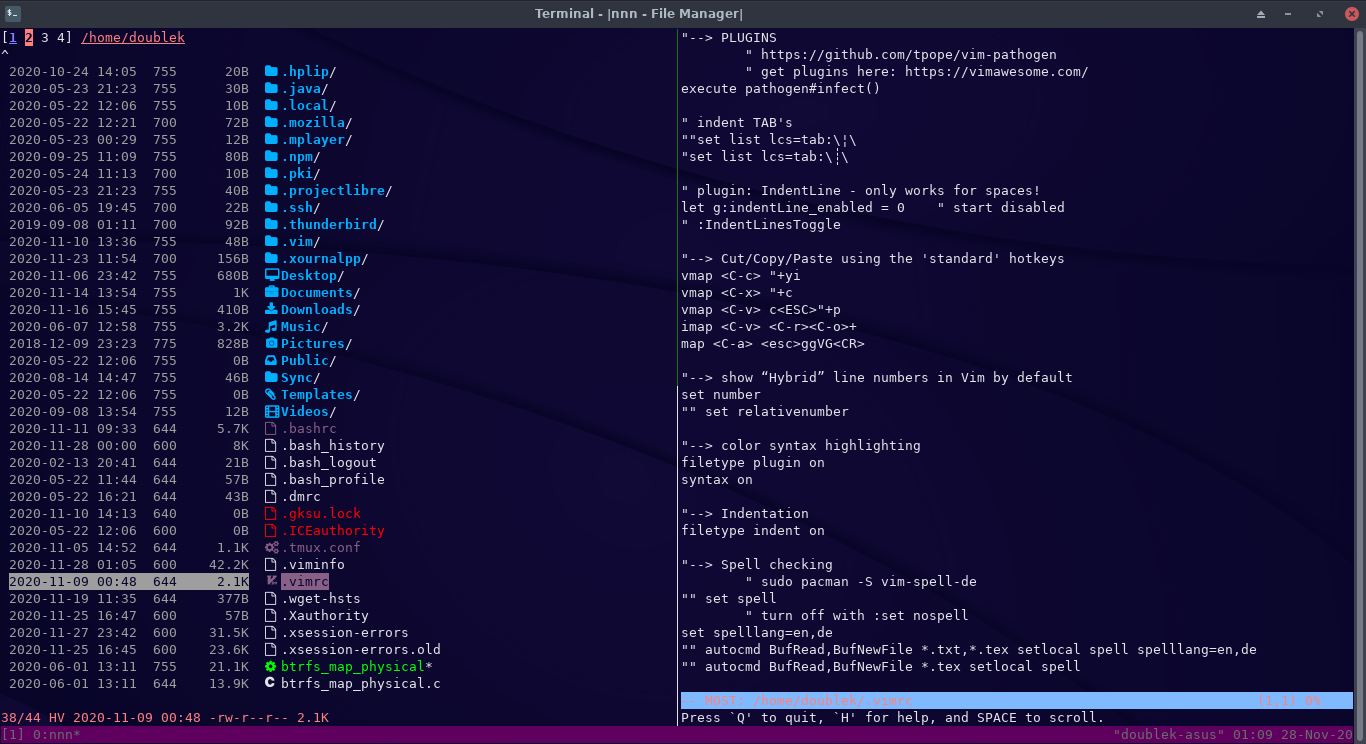Click the terminal icon in the title bar

(x=13, y=13)
